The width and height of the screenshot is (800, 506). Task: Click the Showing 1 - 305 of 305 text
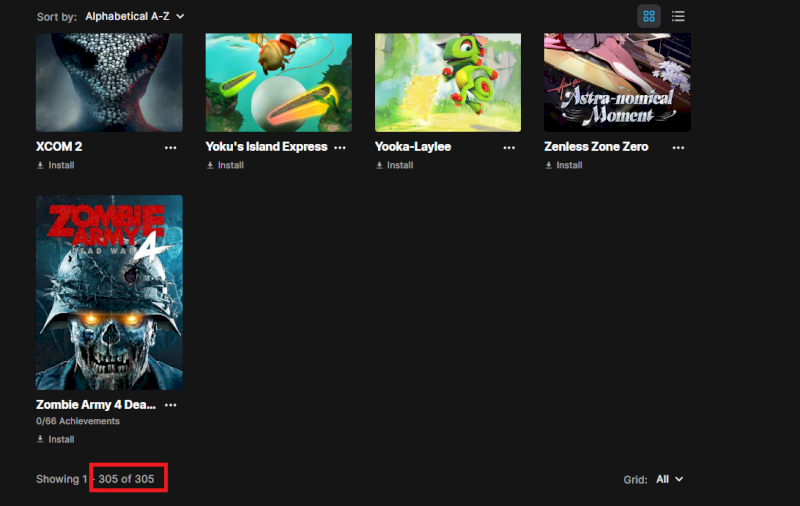[x=95, y=479]
